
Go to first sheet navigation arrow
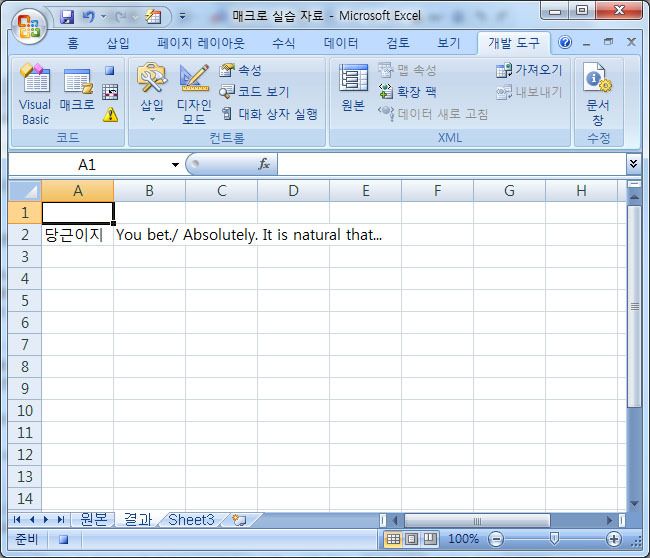pyautogui.click(x=17, y=519)
